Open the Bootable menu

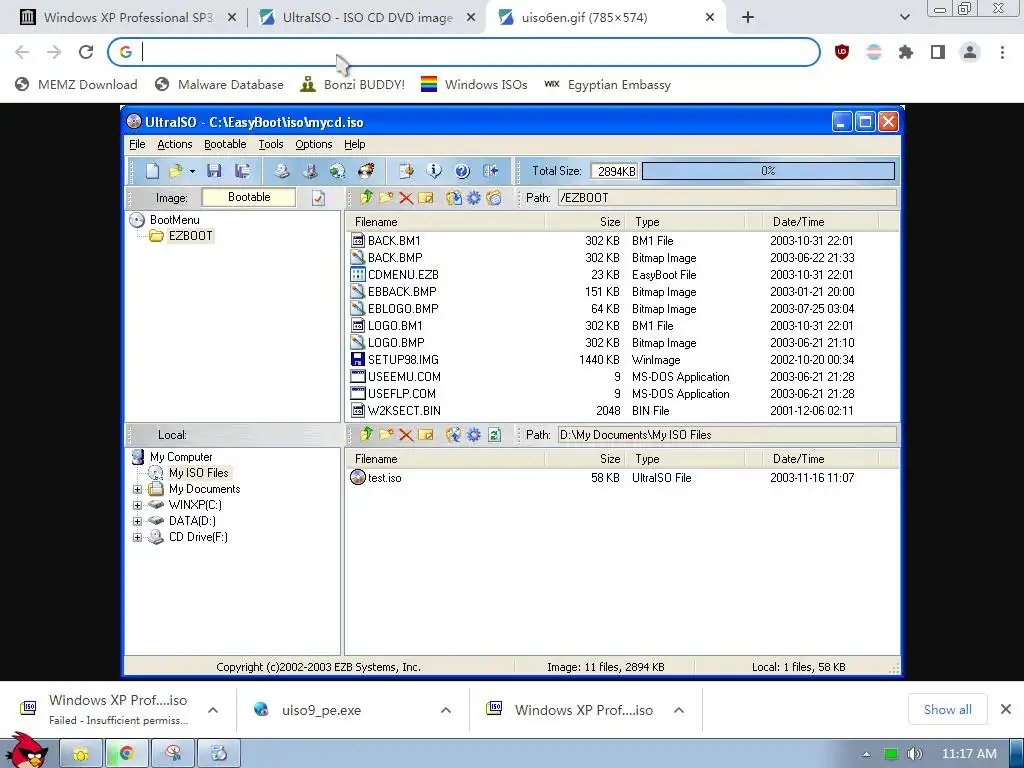pyautogui.click(x=225, y=144)
